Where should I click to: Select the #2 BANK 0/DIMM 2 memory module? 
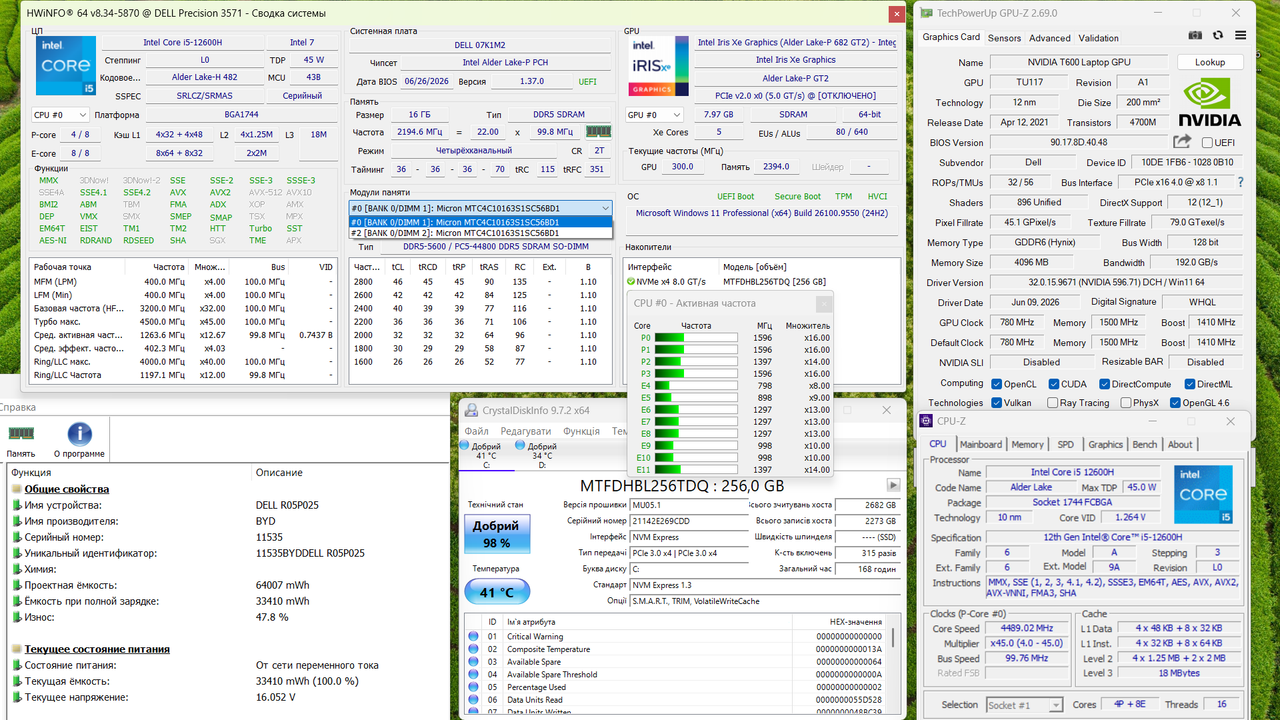480,233
